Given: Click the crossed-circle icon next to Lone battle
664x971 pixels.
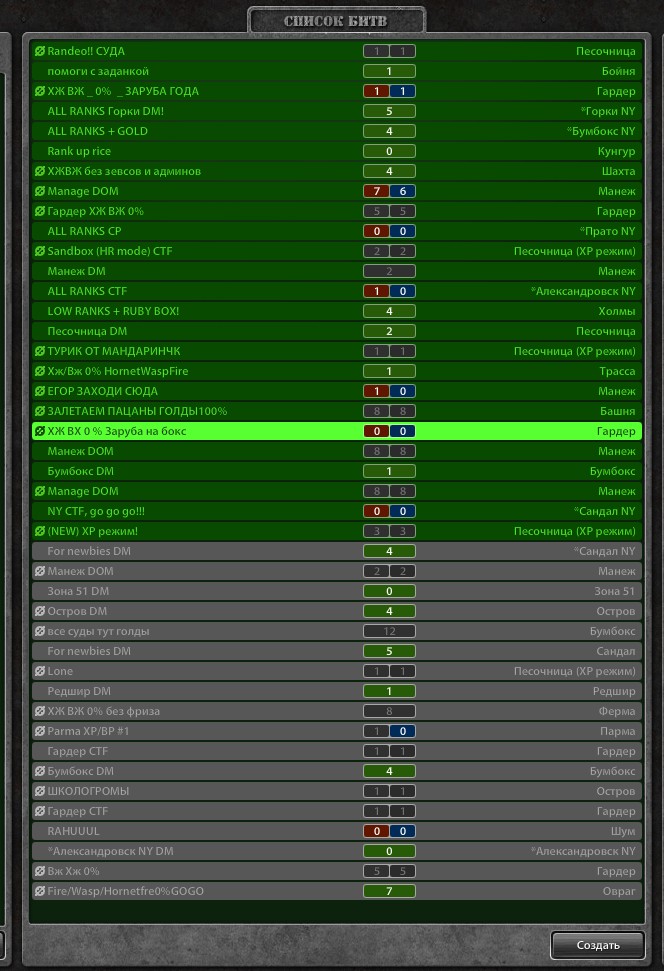Looking at the screenshot, I should tap(40, 671).
